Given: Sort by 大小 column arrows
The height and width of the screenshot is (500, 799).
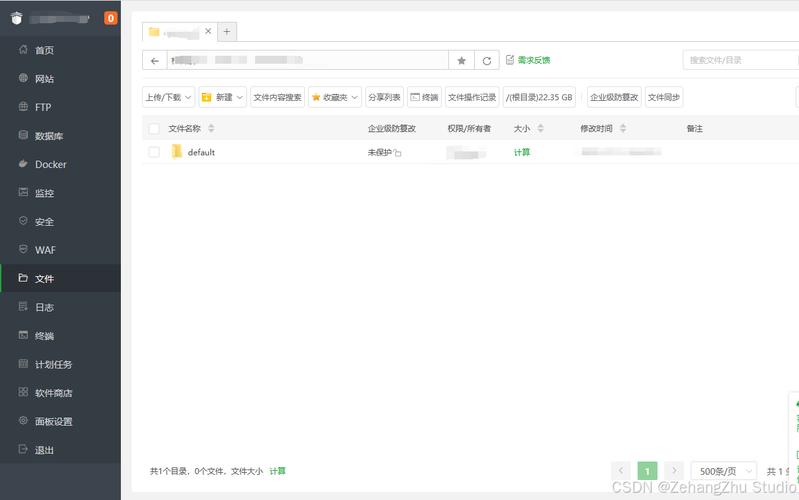Looking at the screenshot, I should pyautogui.click(x=540, y=128).
